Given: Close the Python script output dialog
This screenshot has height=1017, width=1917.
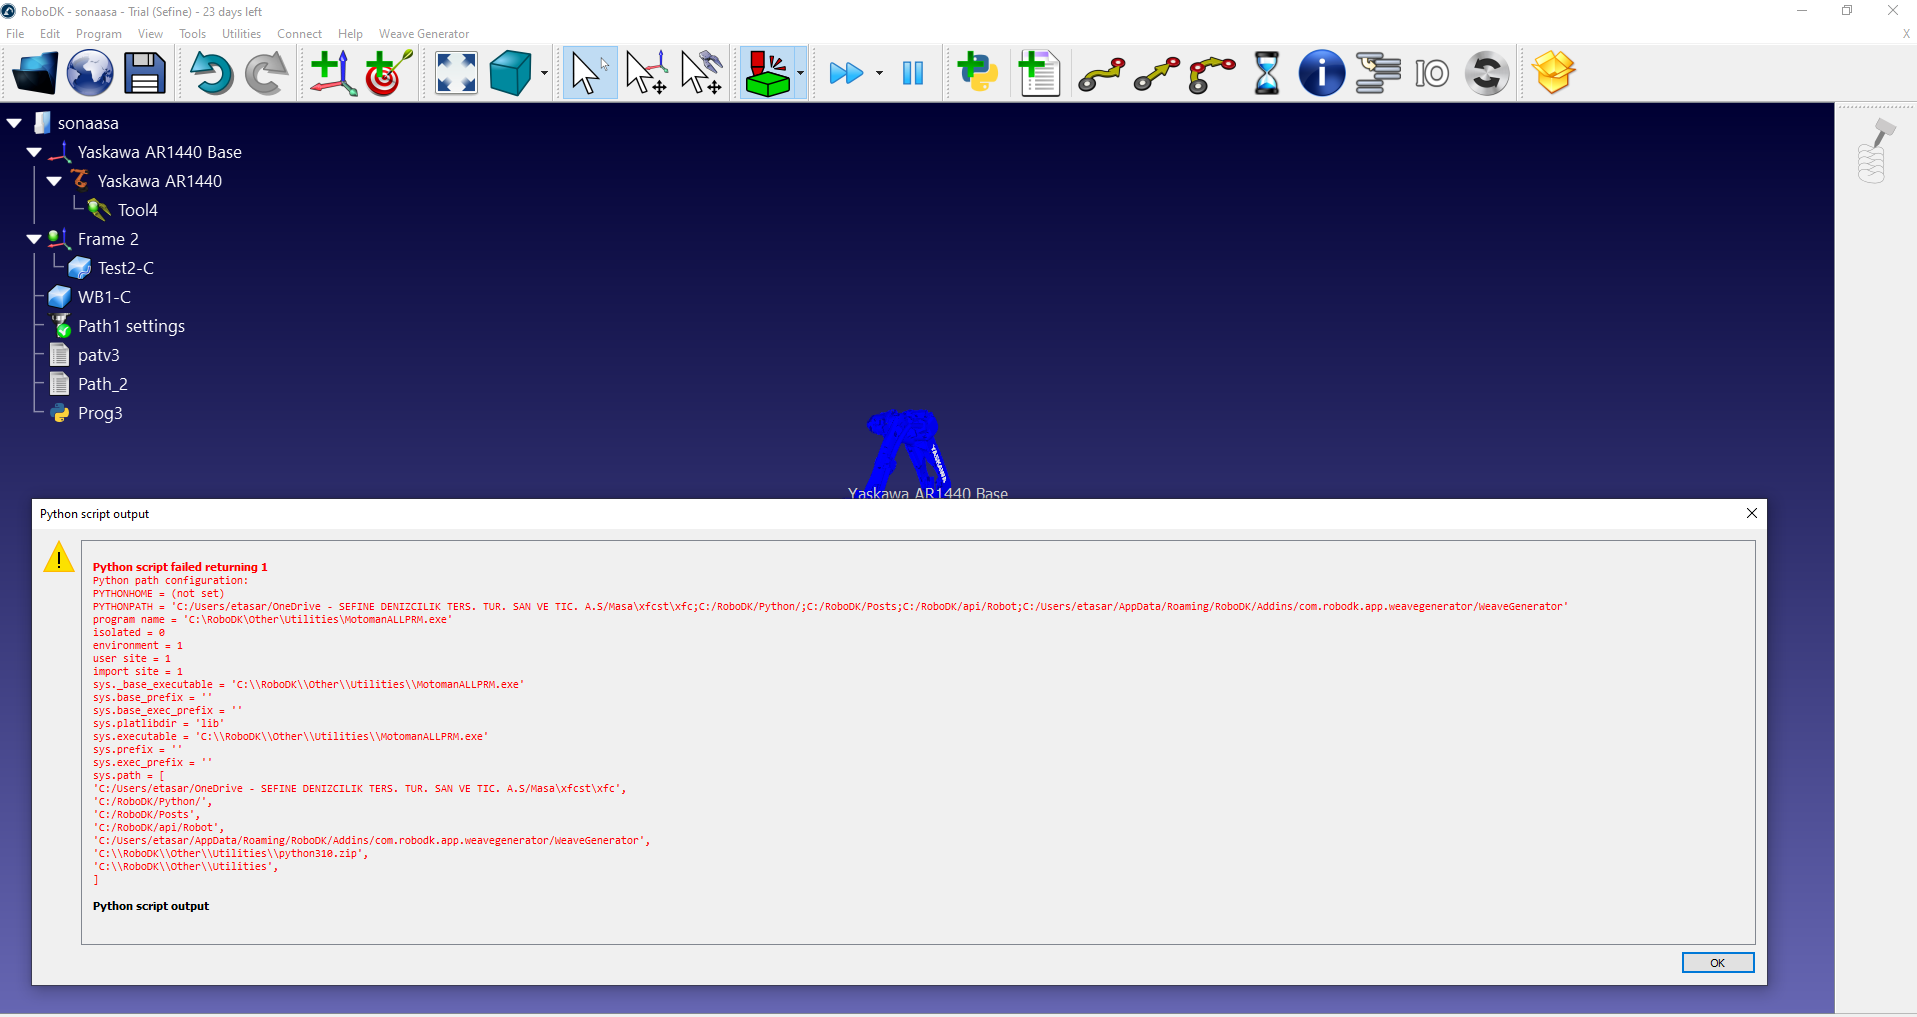Looking at the screenshot, I should [1751, 513].
